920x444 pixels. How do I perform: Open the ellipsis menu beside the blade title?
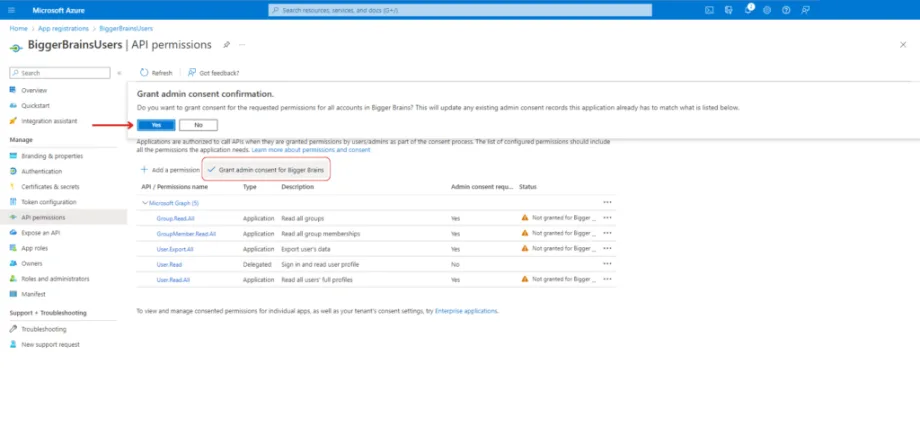pos(242,45)
